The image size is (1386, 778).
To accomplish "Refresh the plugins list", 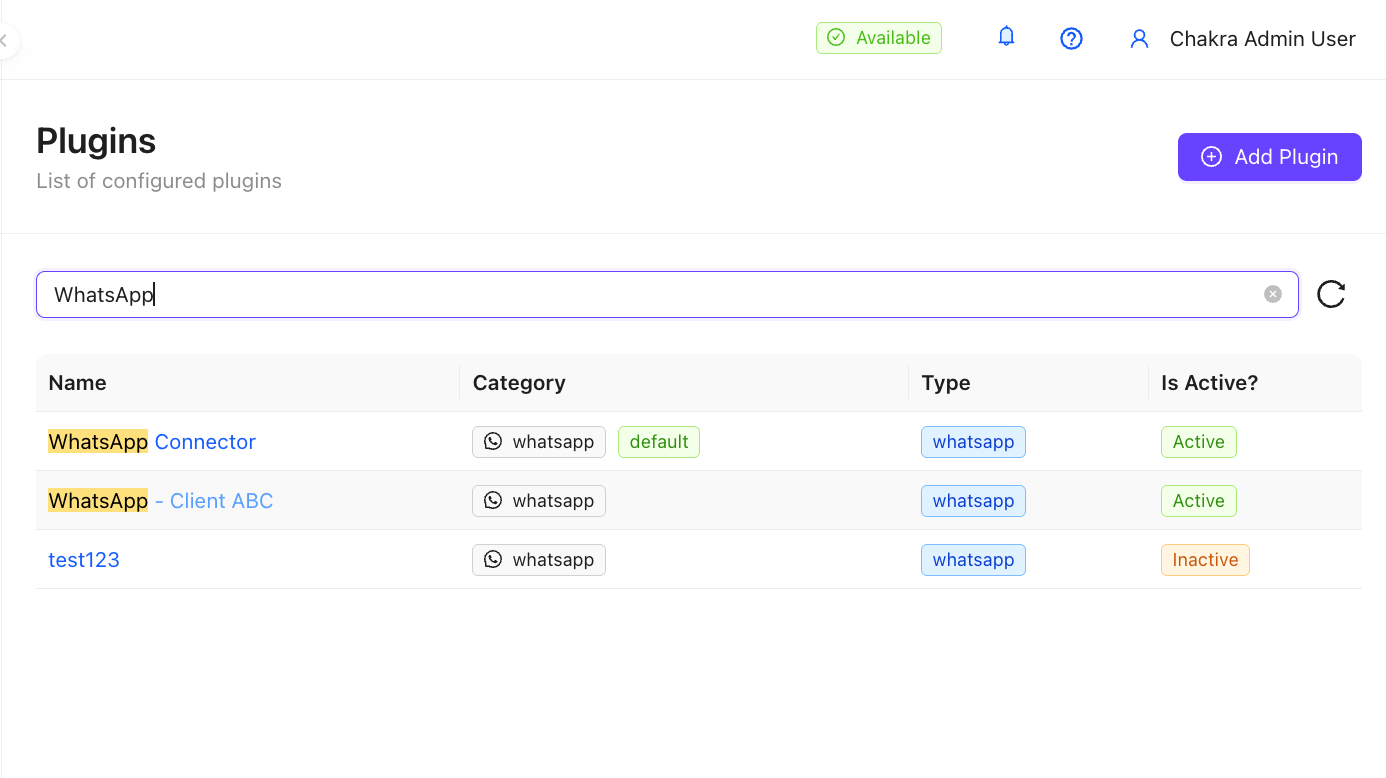I will [x=1330, y=294].
